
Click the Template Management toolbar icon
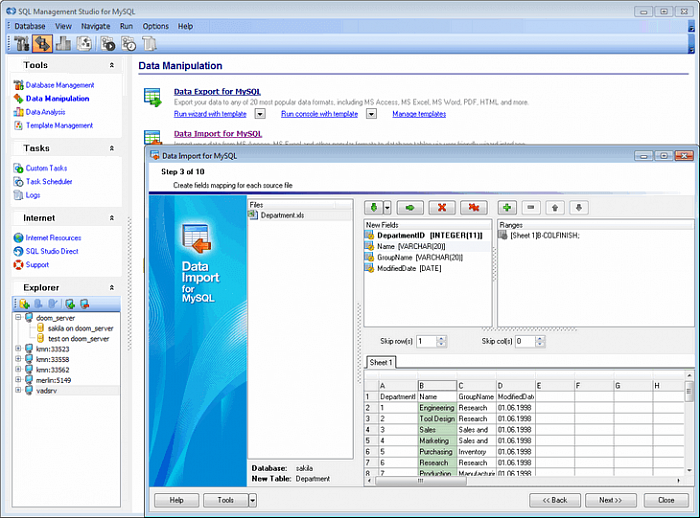point(84,44)
